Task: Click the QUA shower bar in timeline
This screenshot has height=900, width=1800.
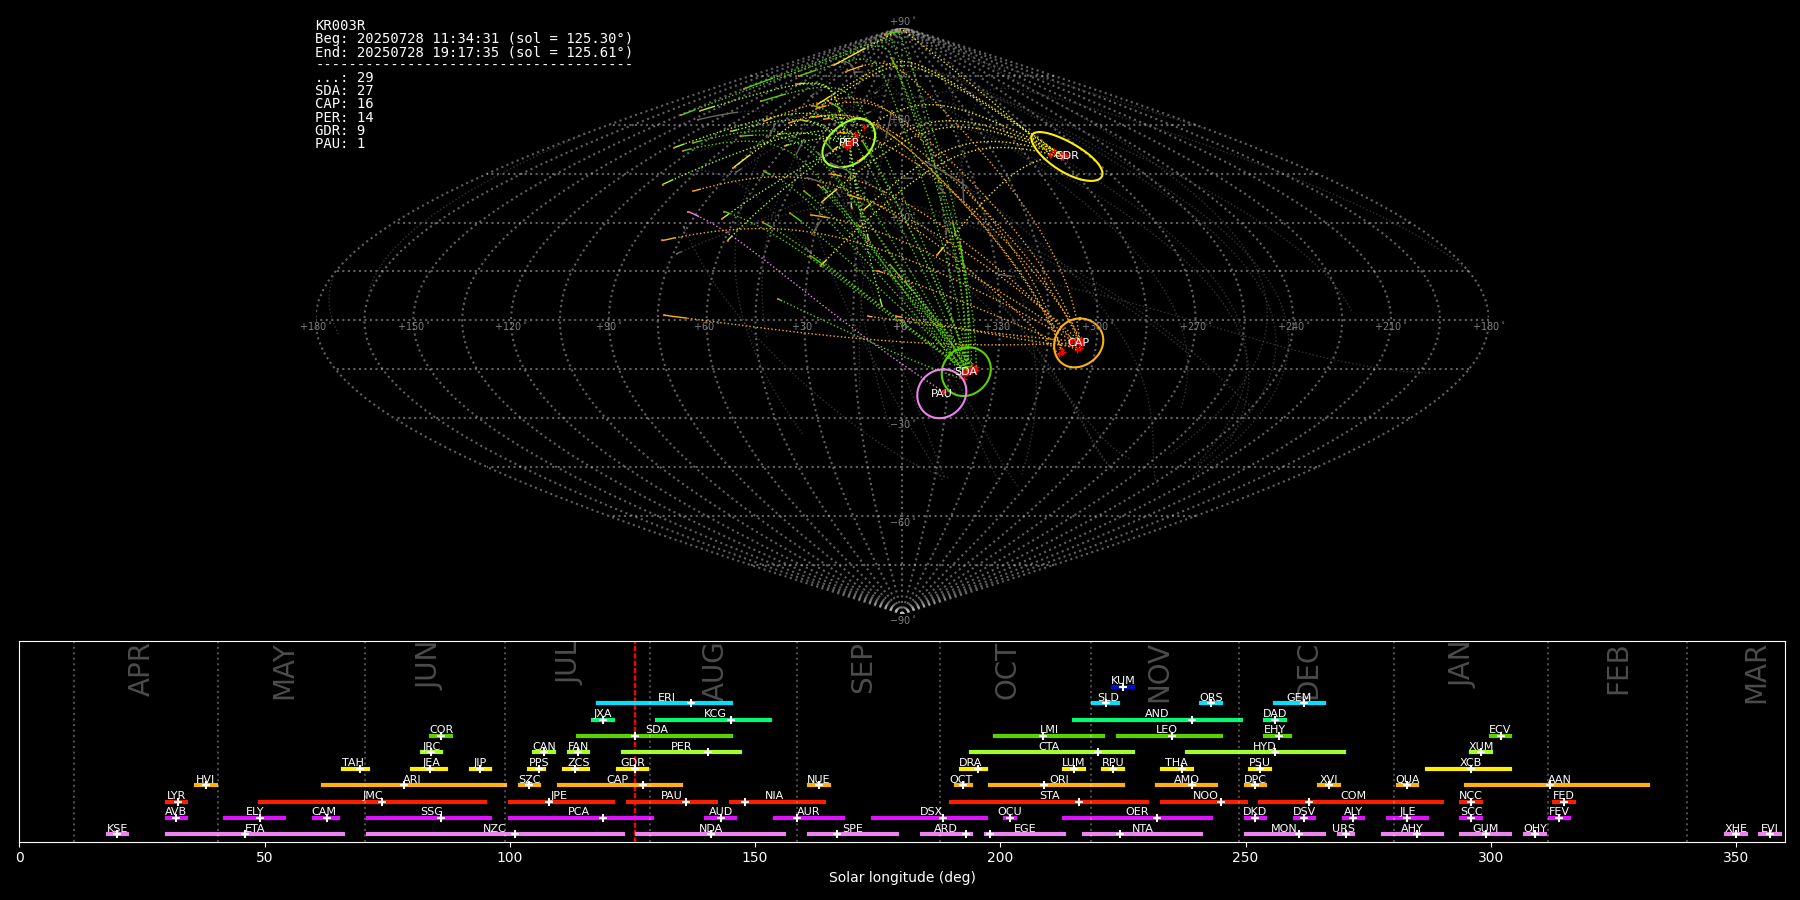Action: point(1407,785)
